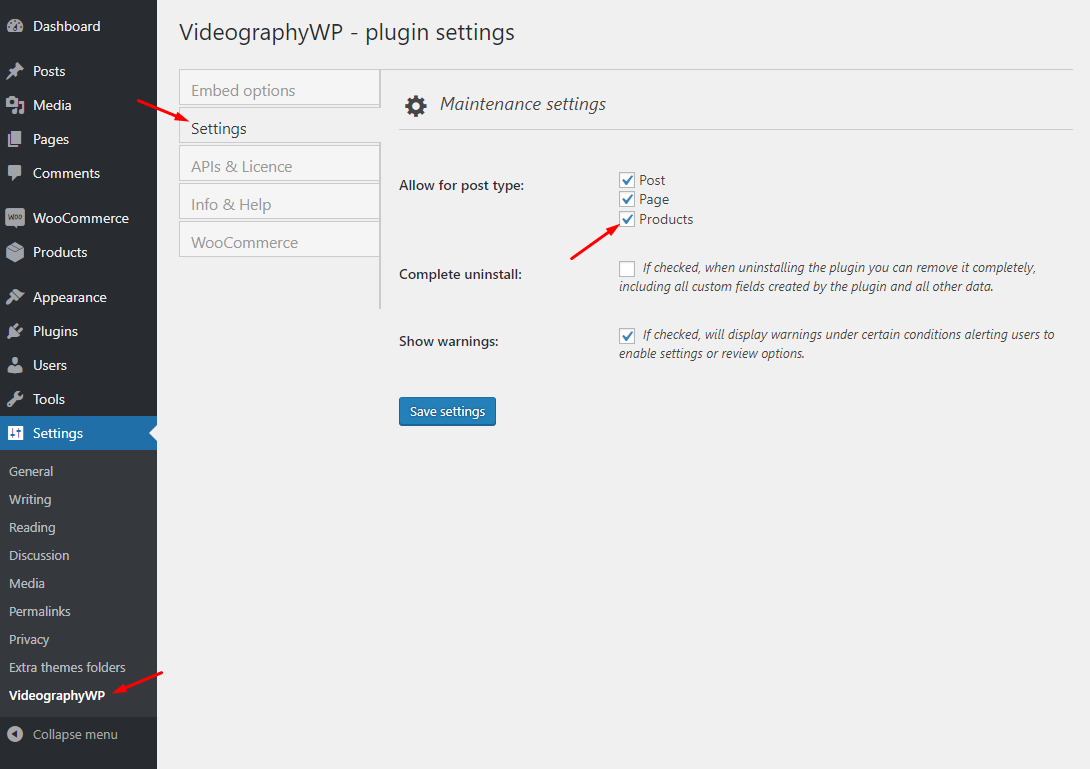1090x769 pixels.
Task: Open Comments admin menu item
Action: point(66,173)
